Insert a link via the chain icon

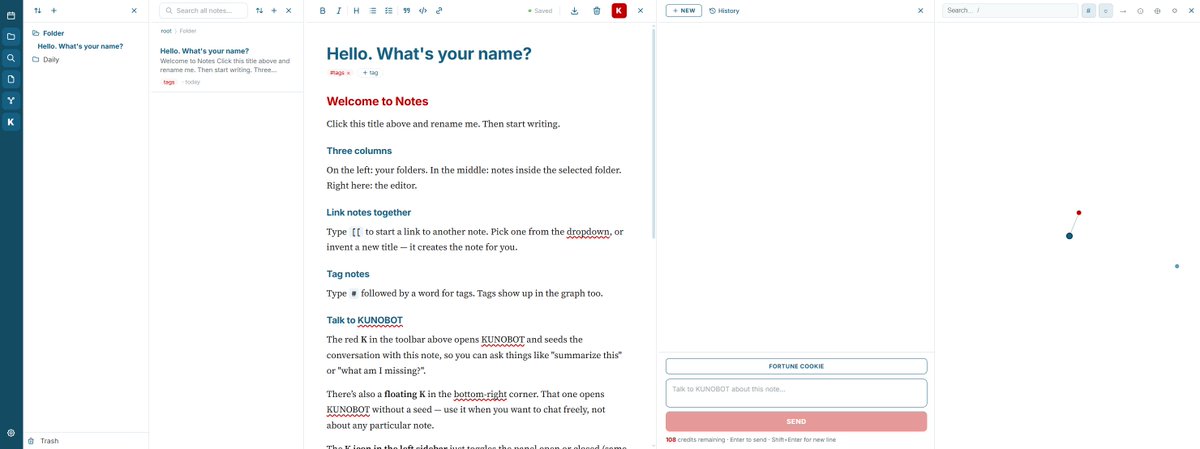pyautogui.click(x=440, y=10)
